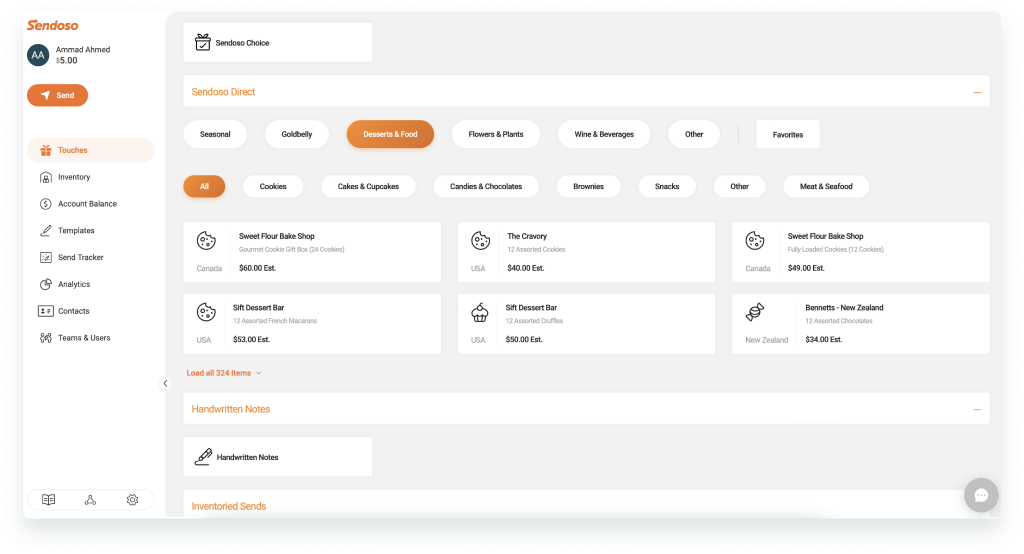The image size is (1024, 554).
Task: Click the $5.00 account balance
Action: 67,61
